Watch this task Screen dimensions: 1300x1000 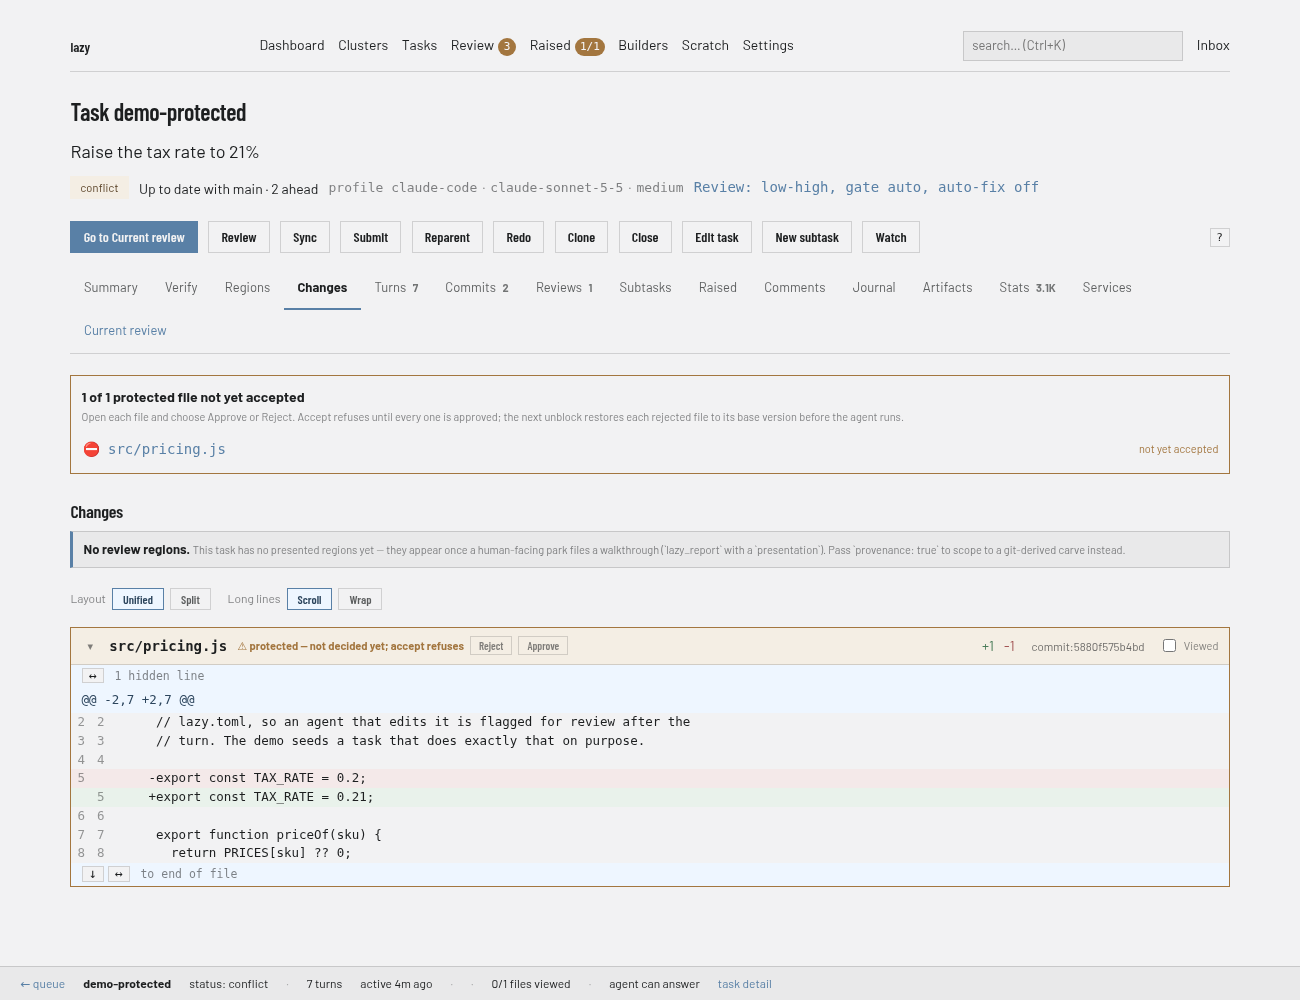click(x=891, y=237)
